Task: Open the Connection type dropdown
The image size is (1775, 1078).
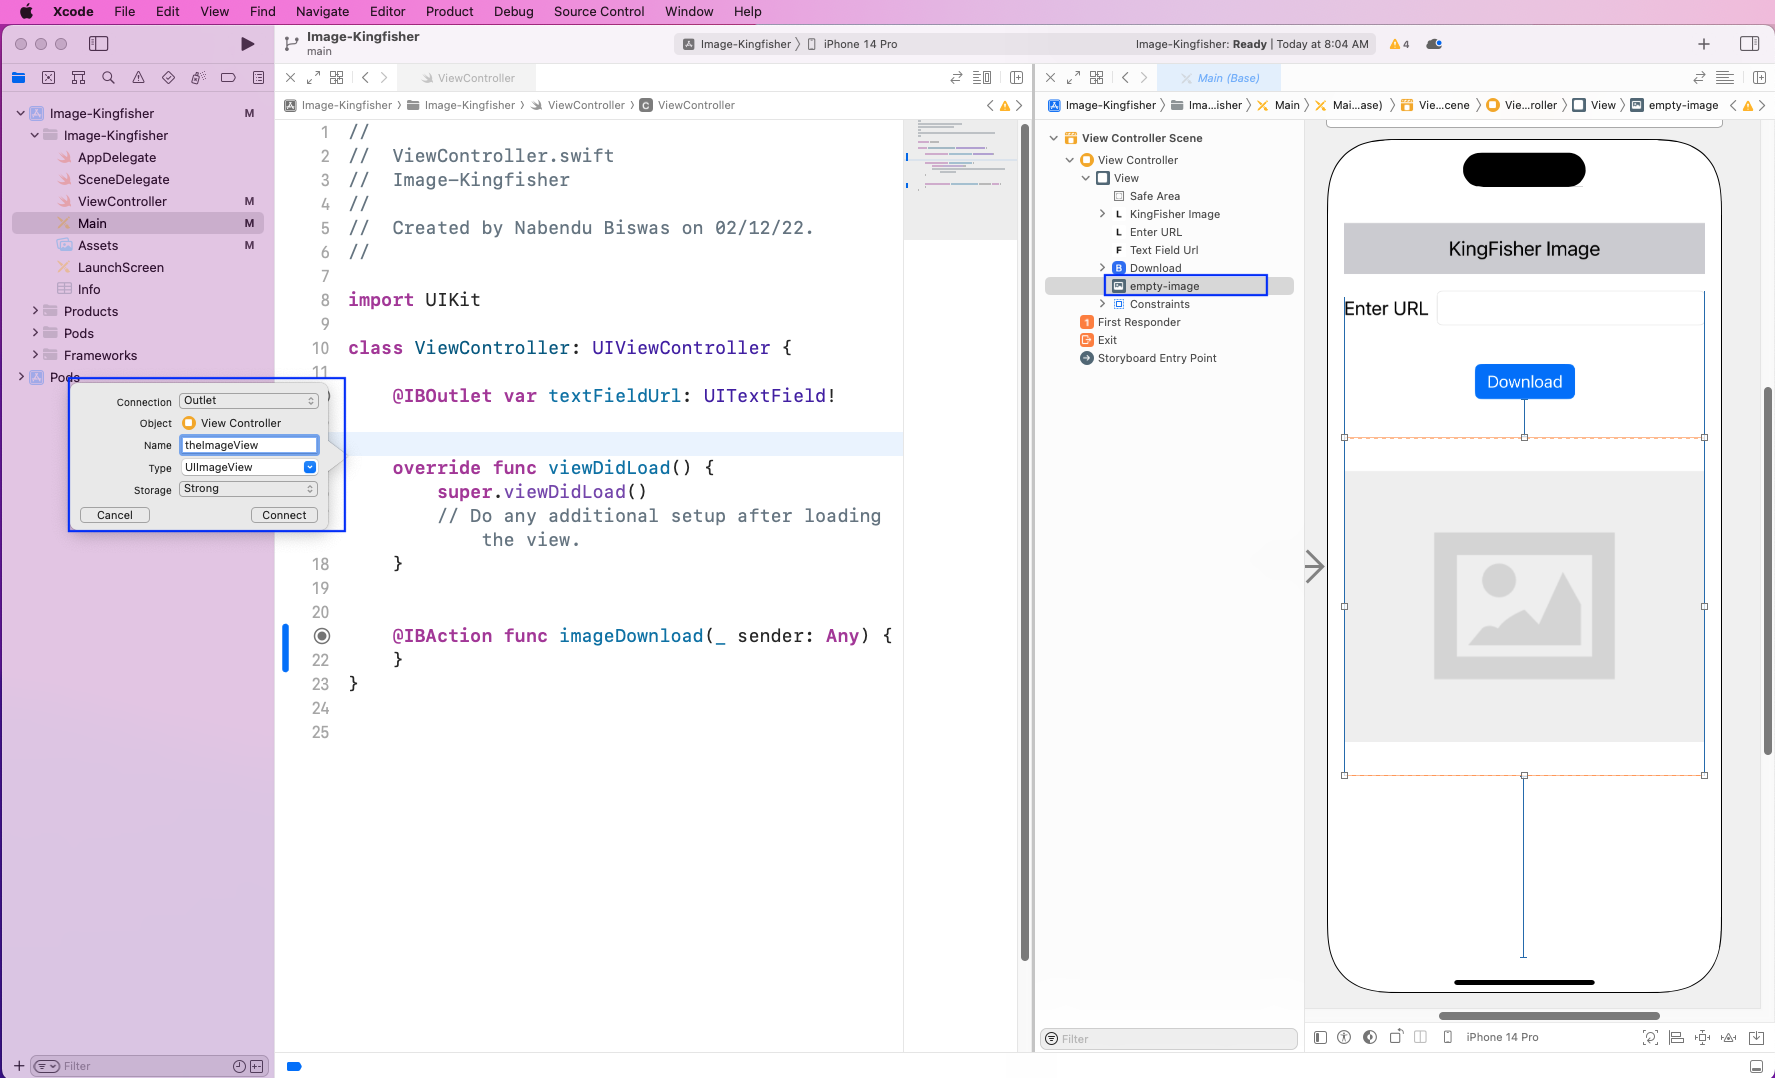Action: click(249, 401)
